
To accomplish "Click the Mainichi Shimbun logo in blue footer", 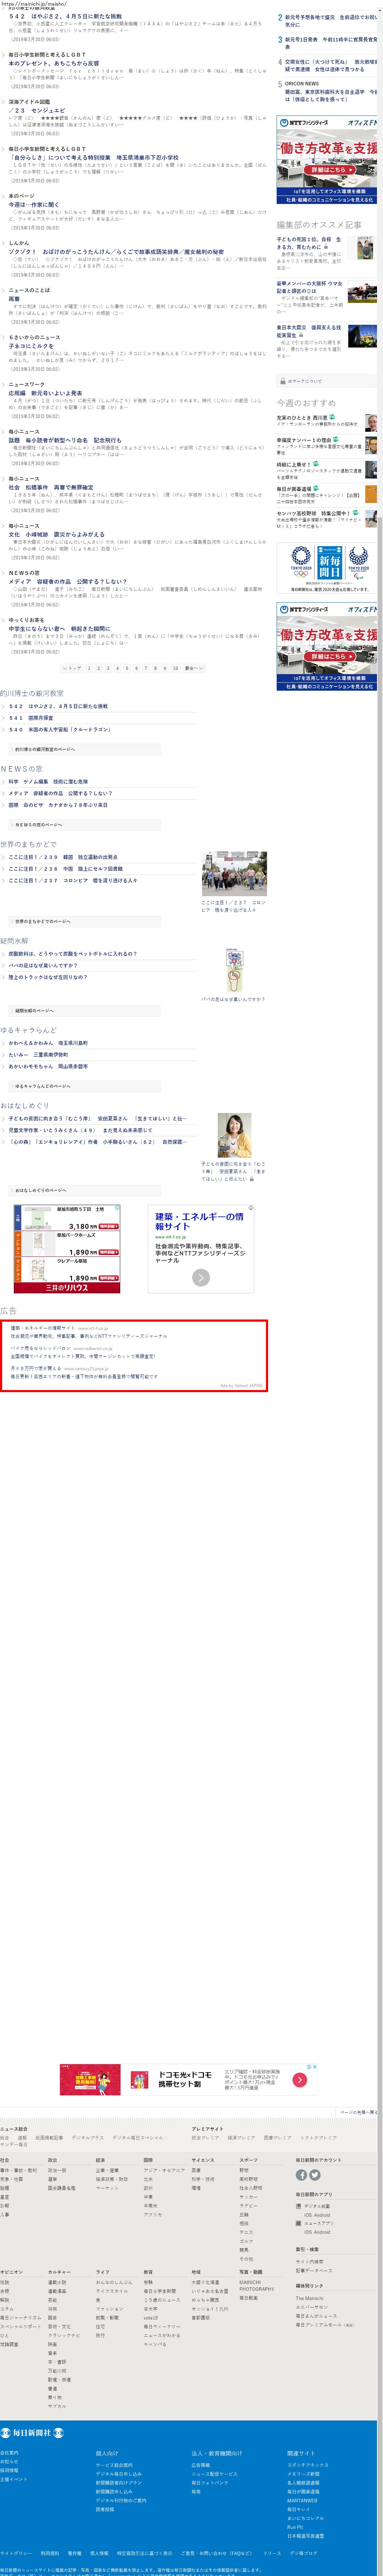I will pyautogui.click(x=32, y=2433).
